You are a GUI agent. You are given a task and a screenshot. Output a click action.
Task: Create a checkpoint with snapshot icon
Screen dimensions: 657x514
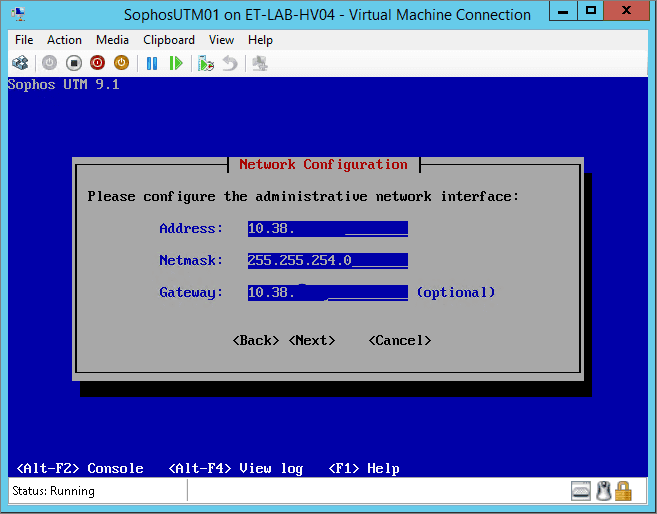point(206,63)
